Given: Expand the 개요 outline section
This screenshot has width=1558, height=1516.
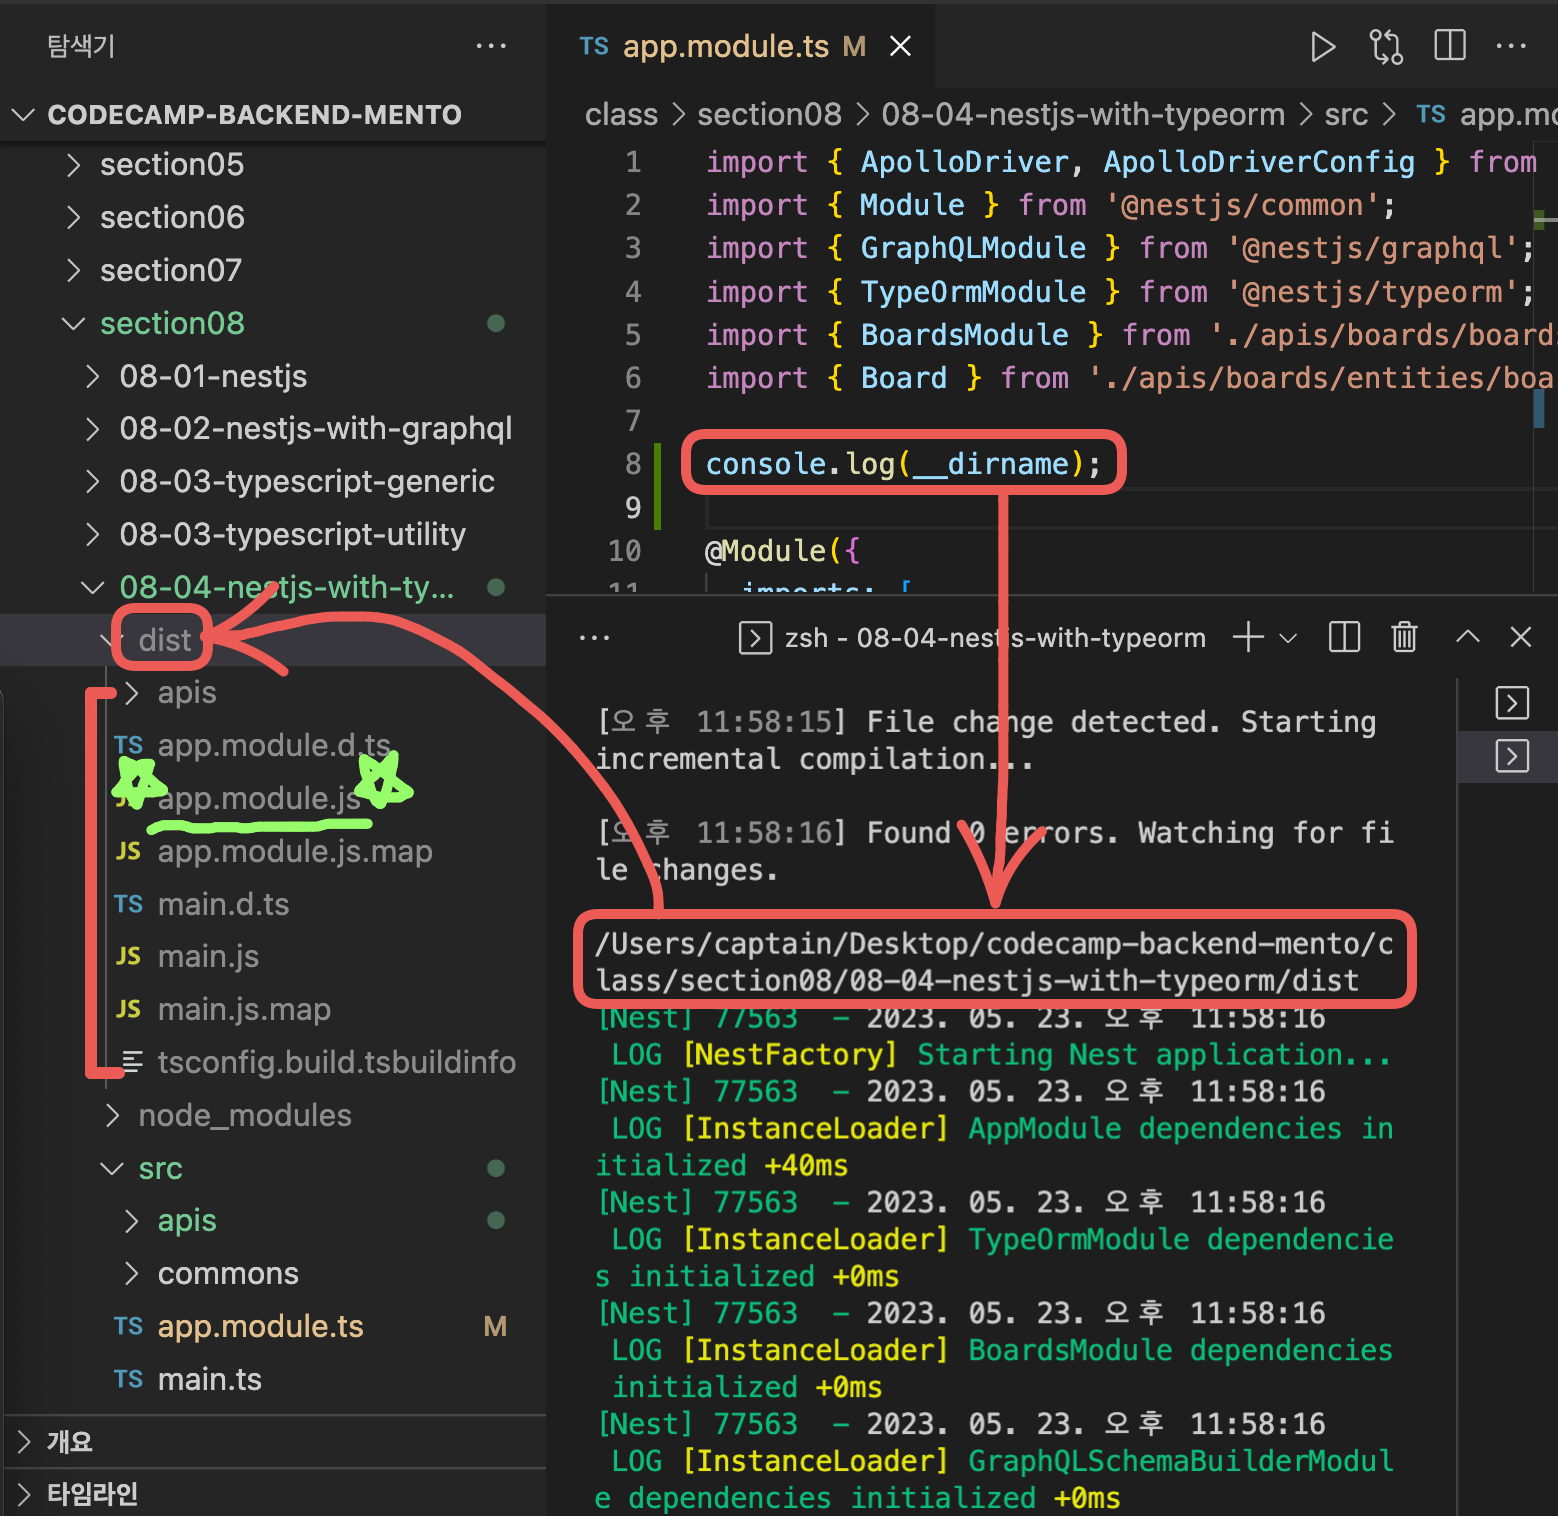Looking at the screenshot, I should [273, 1441].
